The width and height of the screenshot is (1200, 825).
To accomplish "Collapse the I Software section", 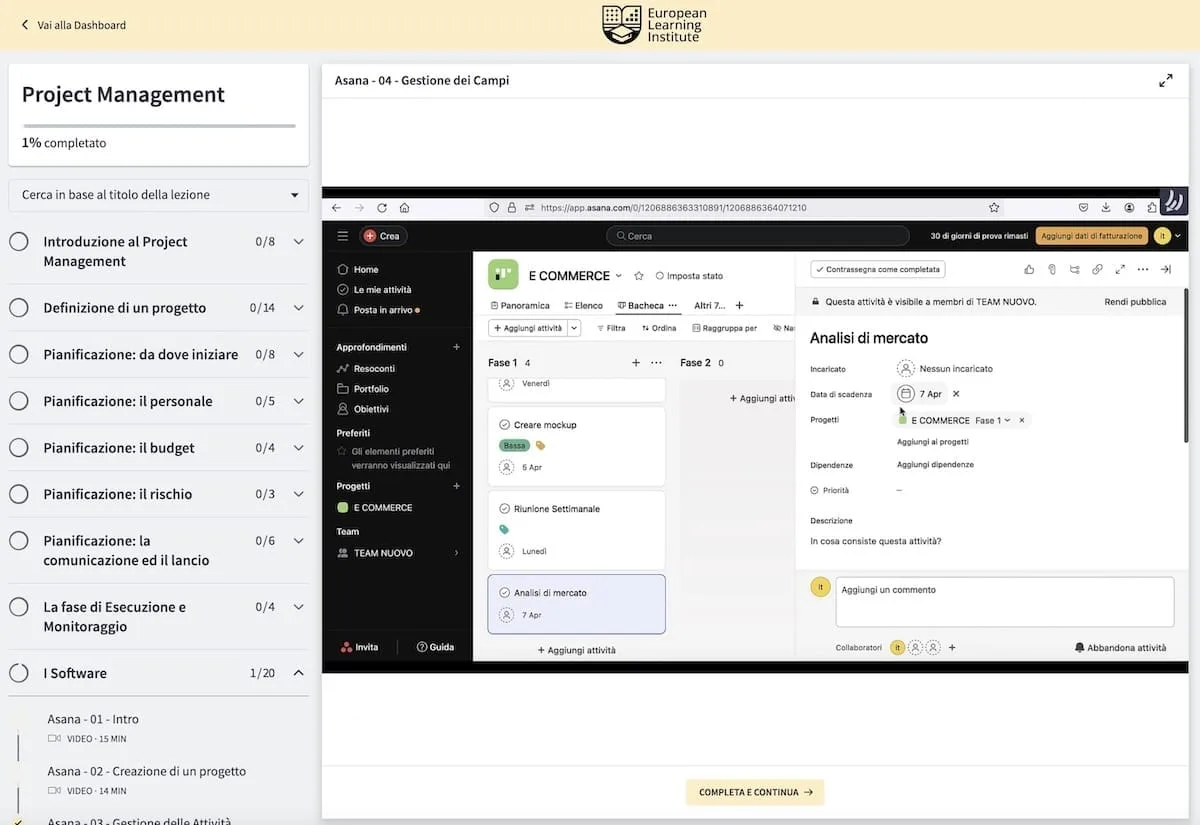I will click(298, 673).
